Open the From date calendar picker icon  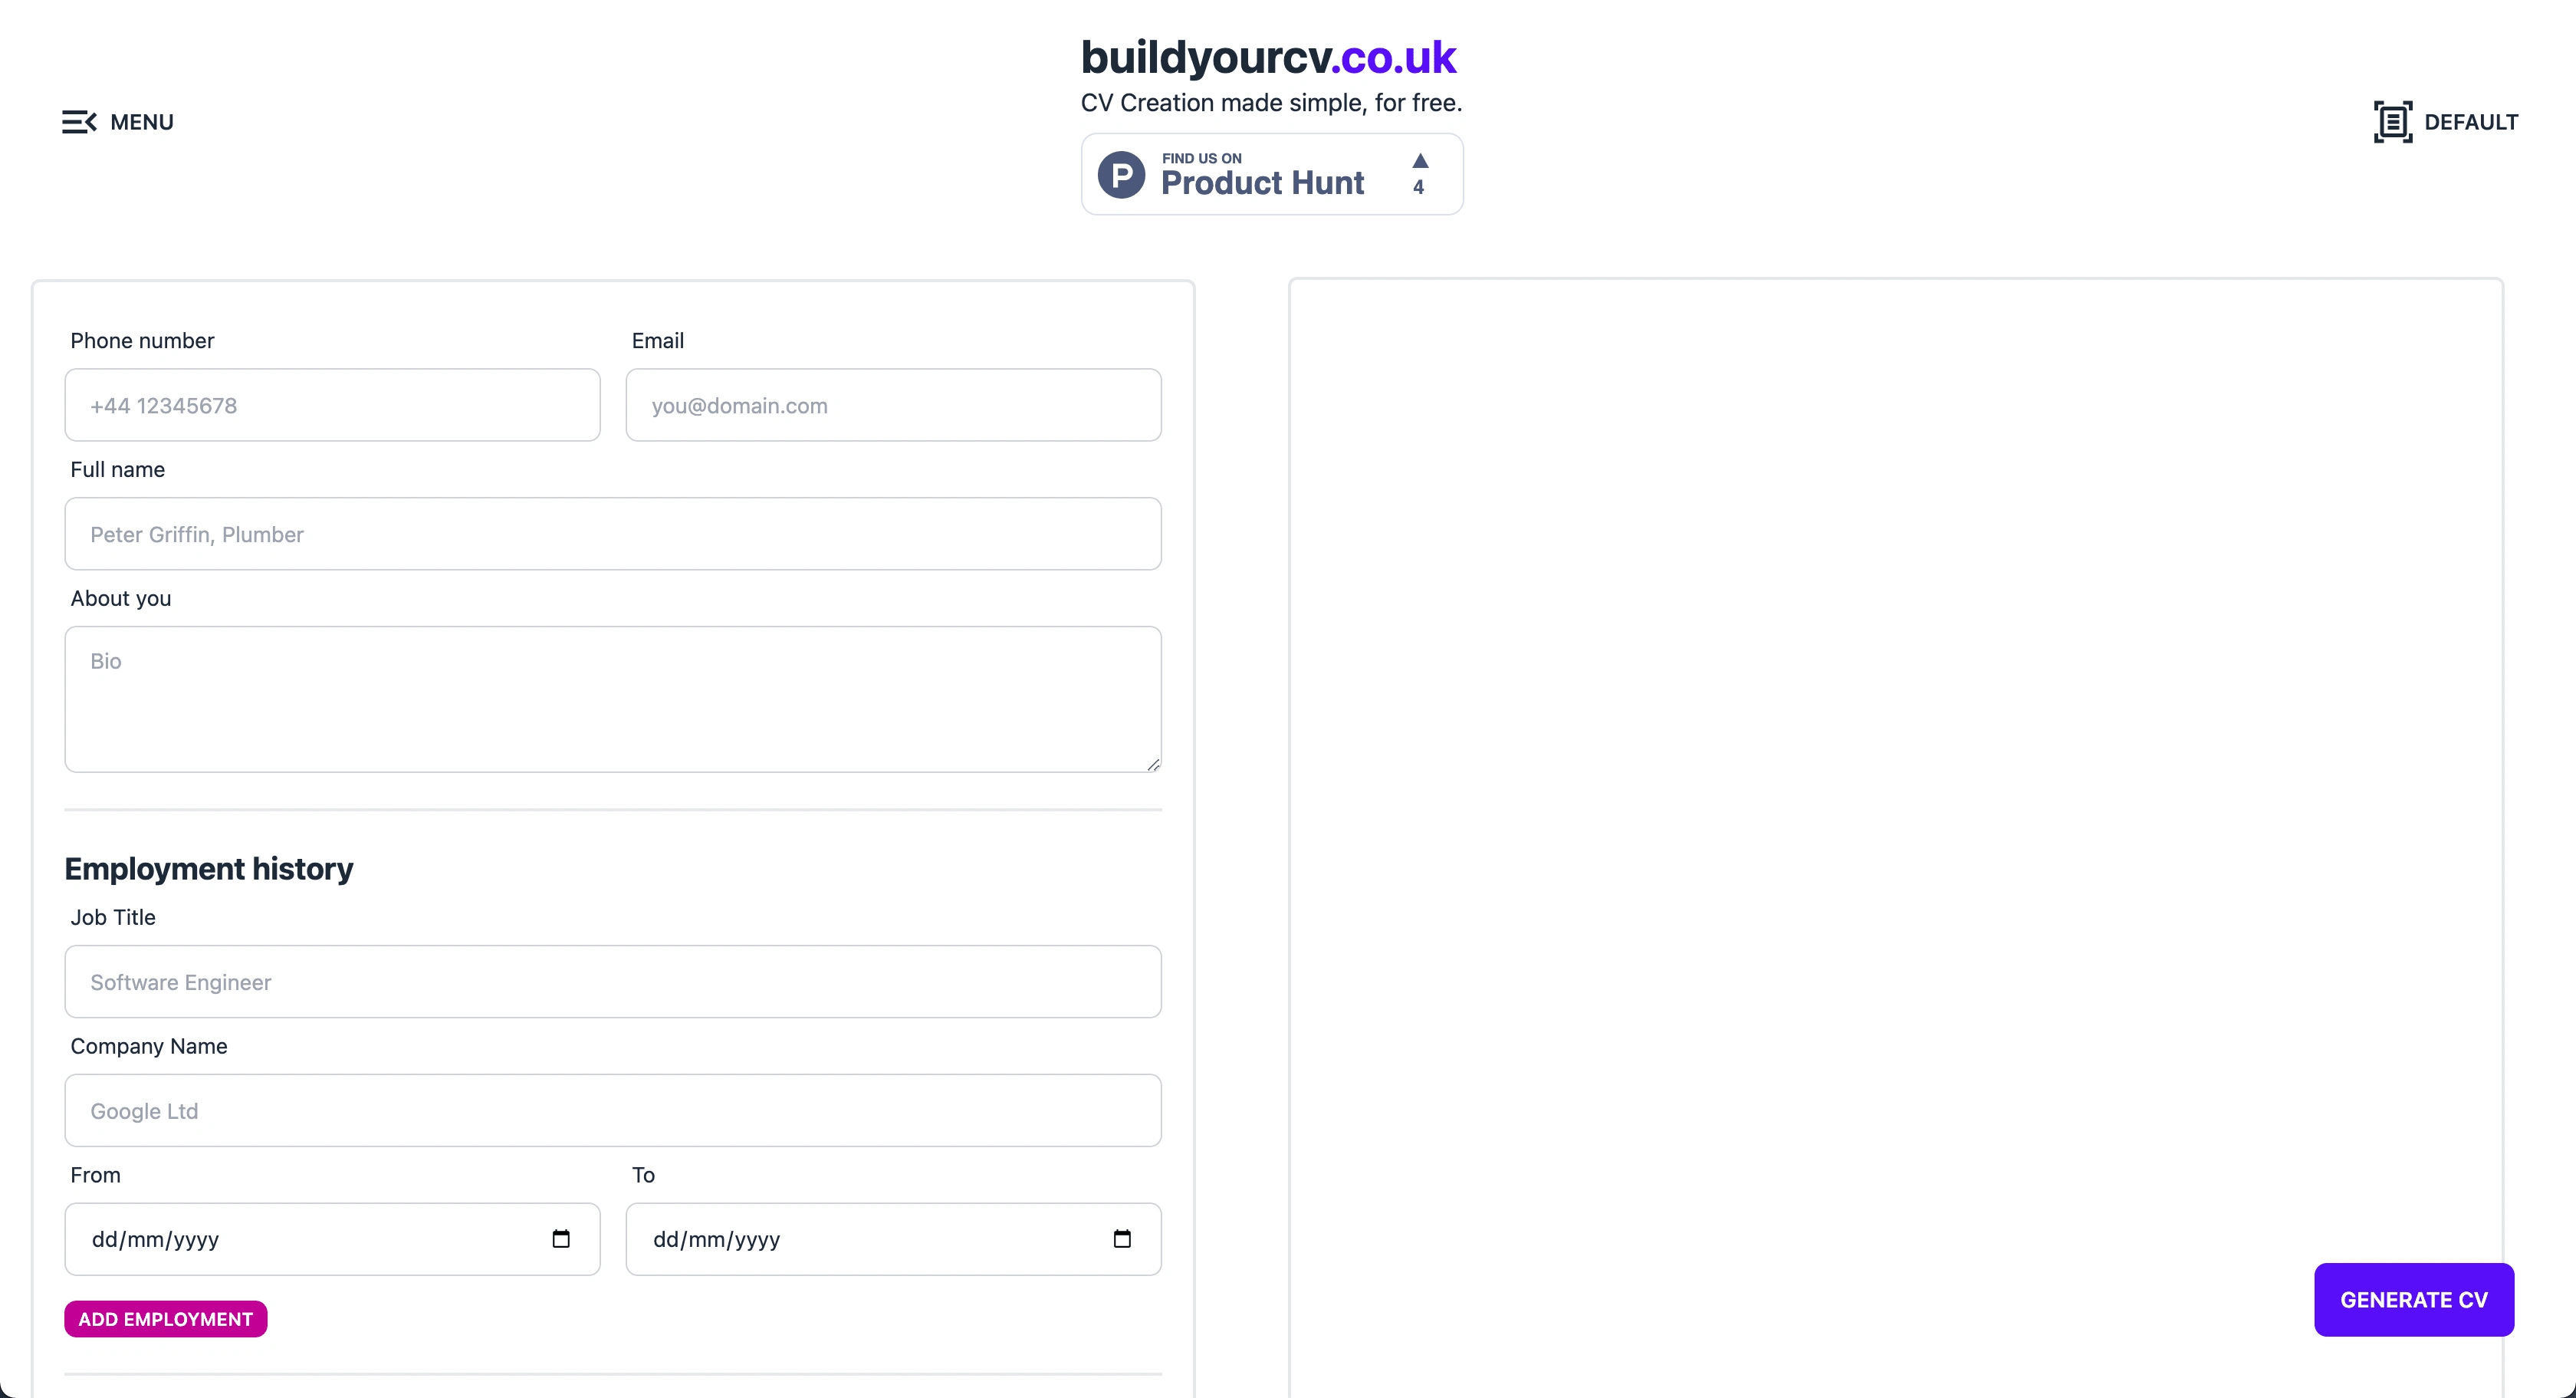click(x=561, y=1239)
